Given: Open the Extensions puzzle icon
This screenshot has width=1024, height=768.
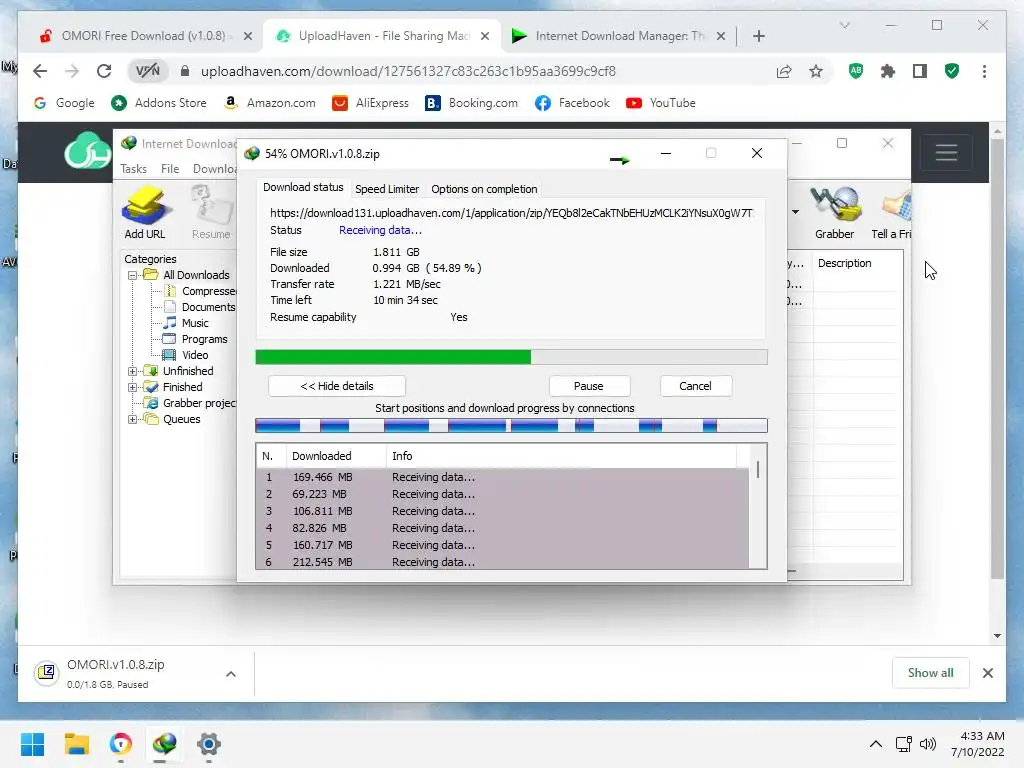Looking at the screenshot, I should tap(888, 71).
